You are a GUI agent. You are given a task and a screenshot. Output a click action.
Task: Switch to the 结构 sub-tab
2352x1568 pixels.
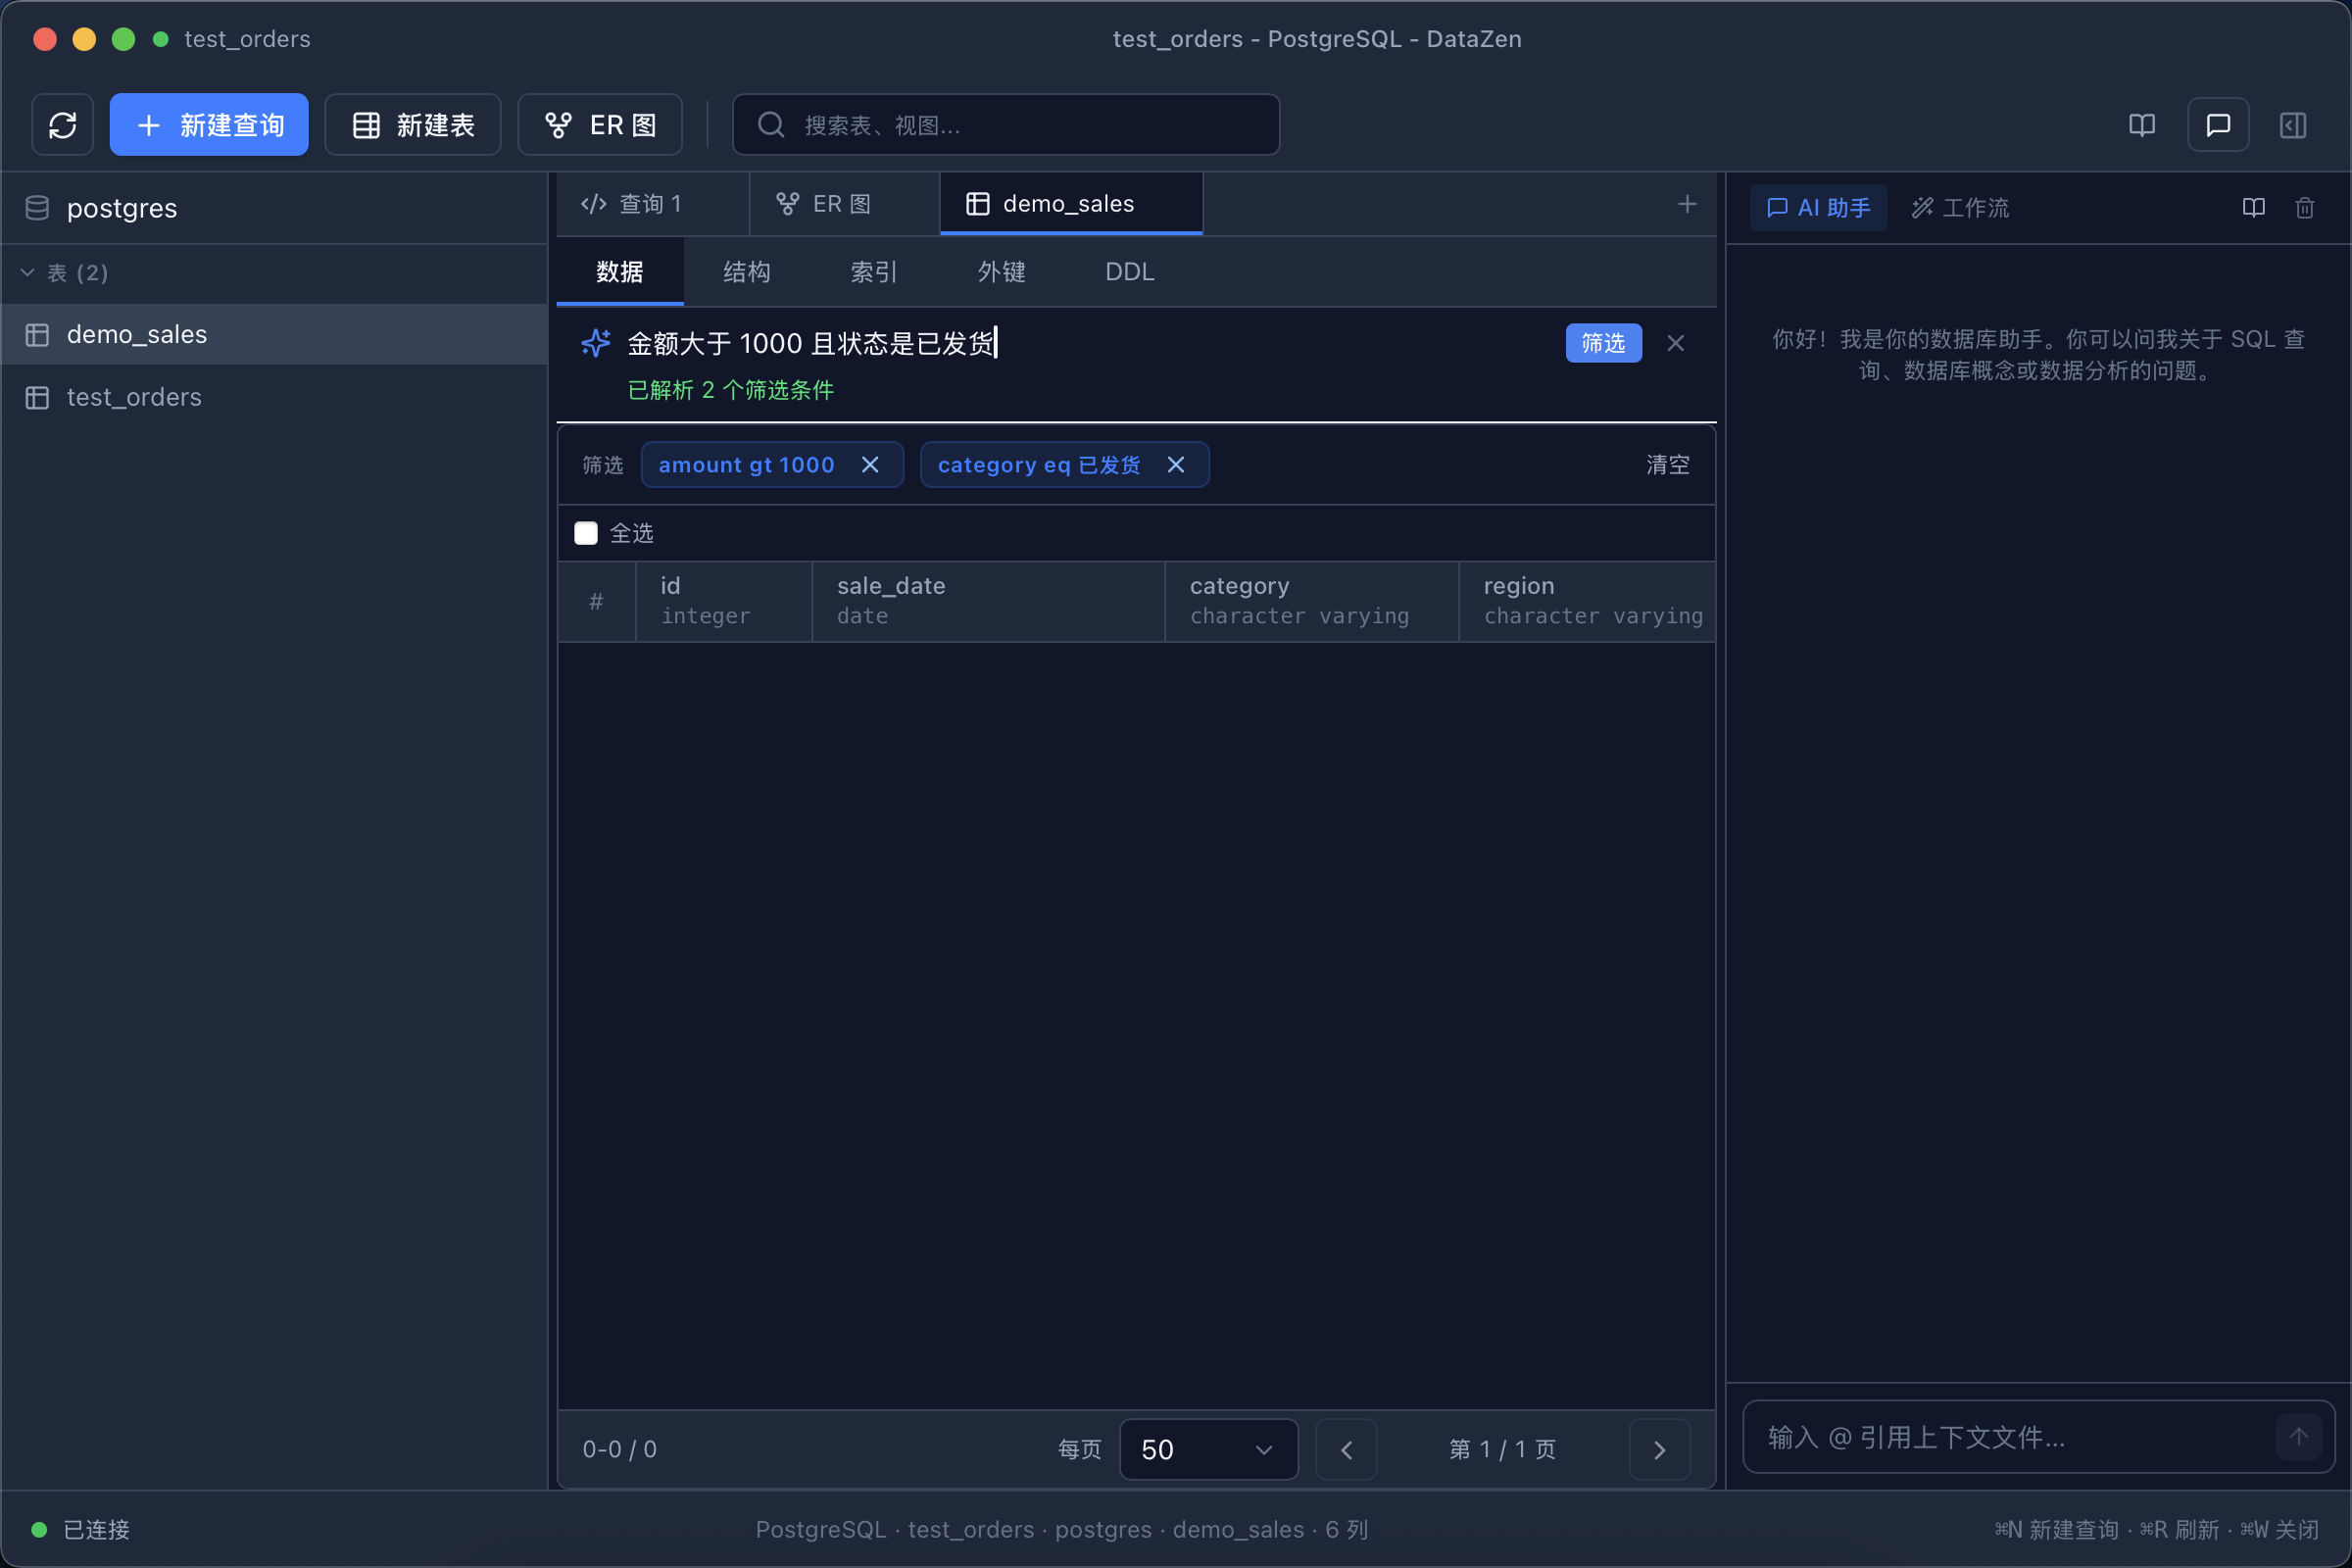pyautogui.click(x=747, y=272)
